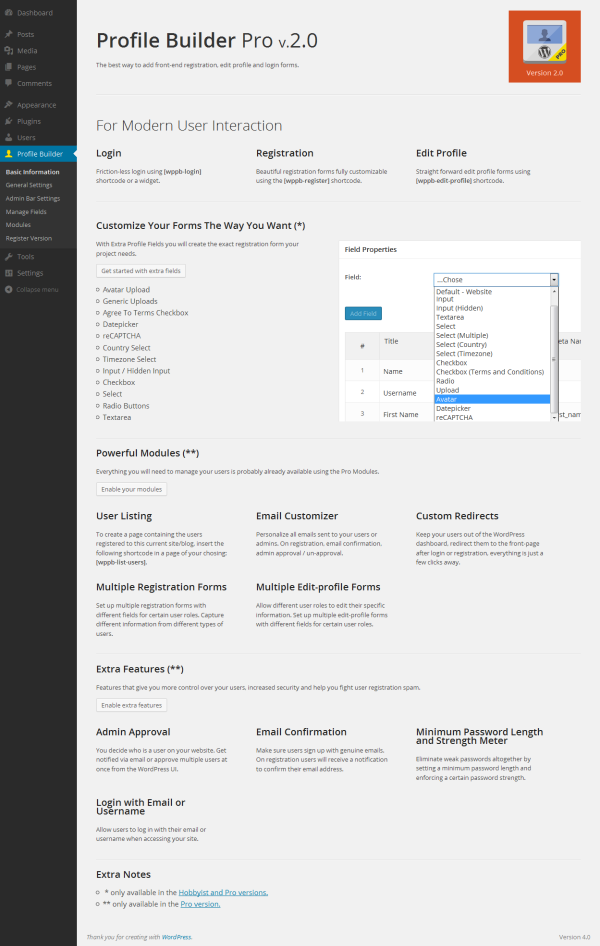The height and width of the screenshot is (946, 600).
Task: Select Checkbox (Terms and Conditions) option
Action: (x=490, y=372)
